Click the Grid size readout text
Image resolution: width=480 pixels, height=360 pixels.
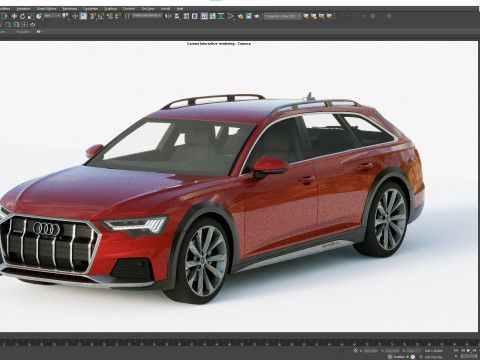coord(434,351)
